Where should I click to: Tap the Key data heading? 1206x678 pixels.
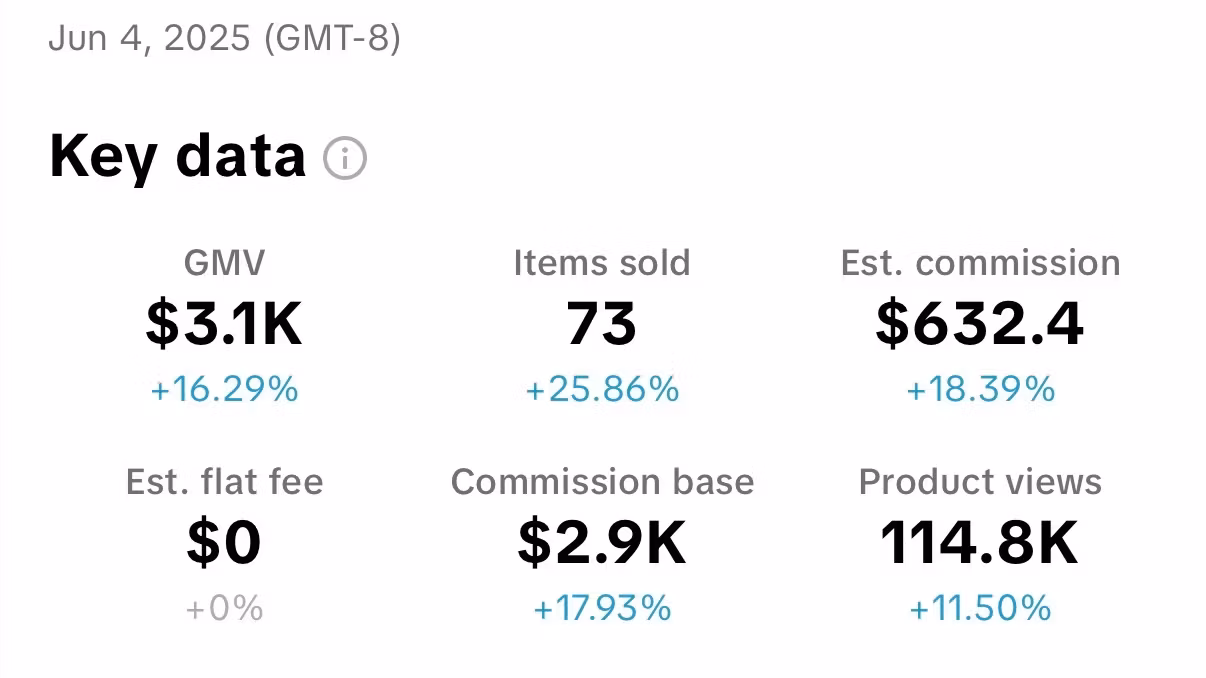(177, 157)
